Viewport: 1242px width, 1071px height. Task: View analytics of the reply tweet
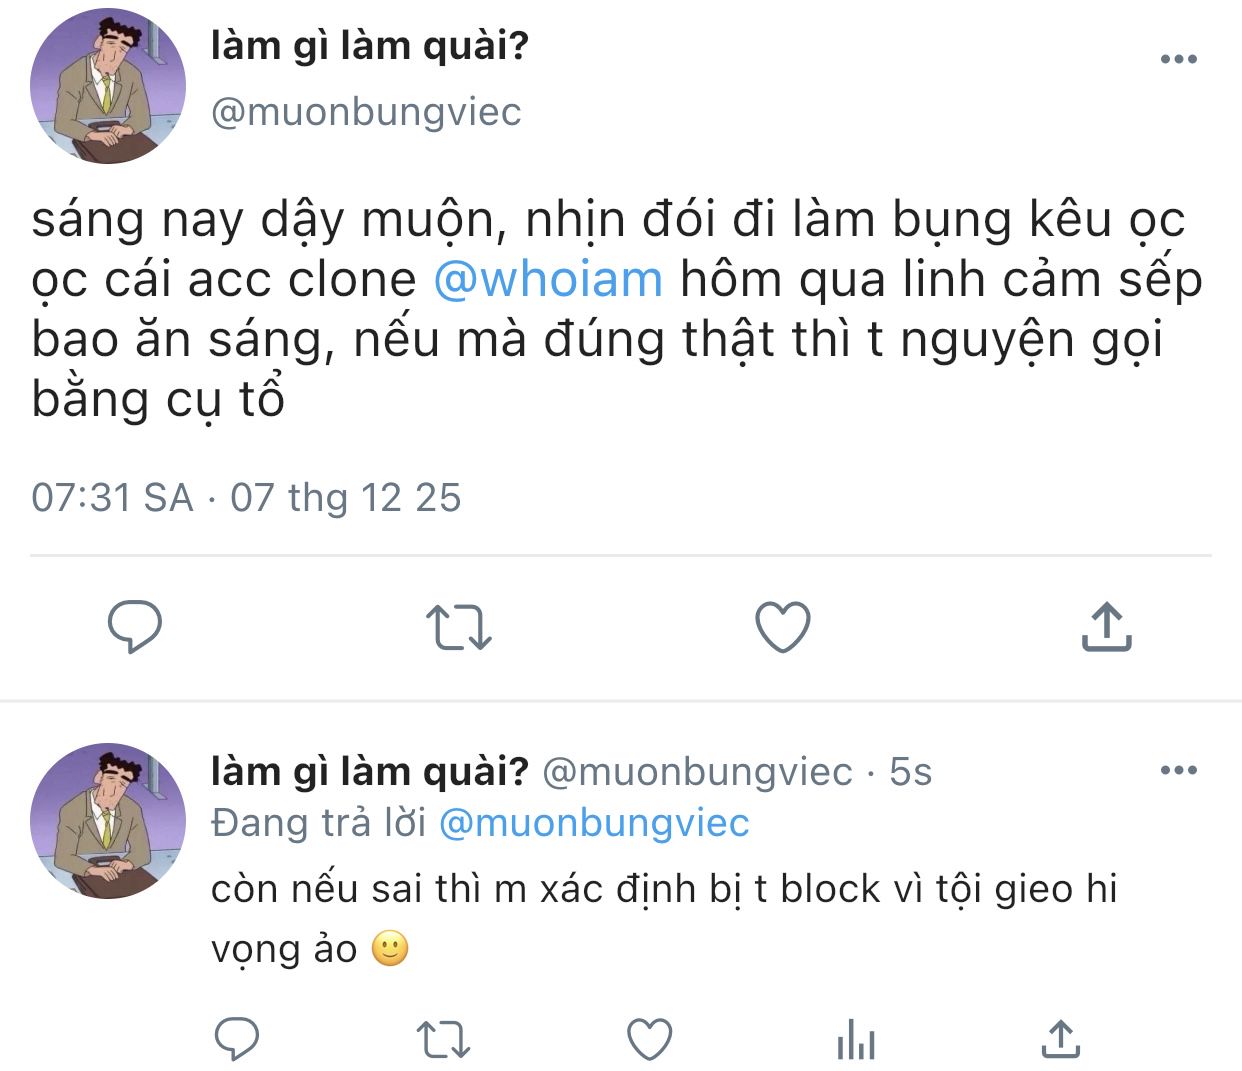pyautogui.click(x=855, y=1040)
